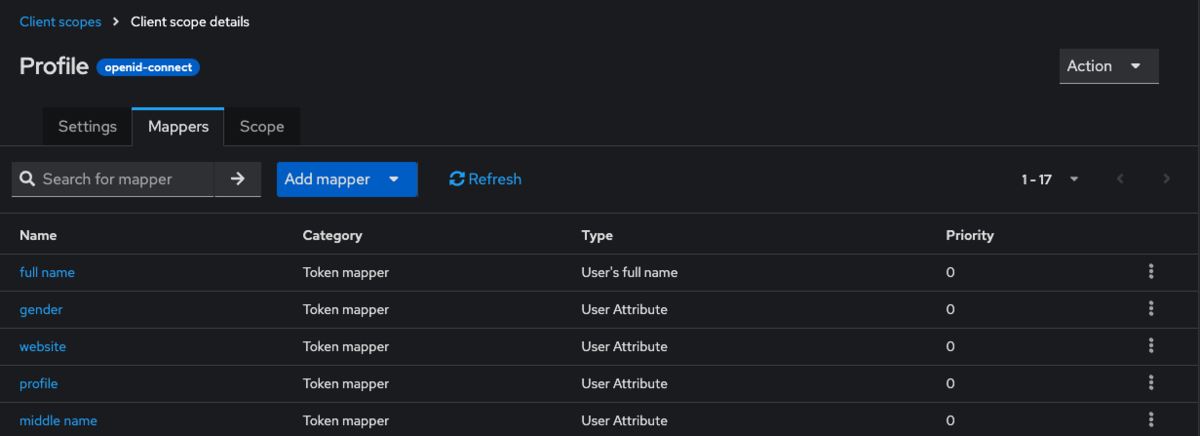The height and width of the screenshot is (436, 1200).
Task: Click the User's full name type cell
Action: (x=631, y=272)
